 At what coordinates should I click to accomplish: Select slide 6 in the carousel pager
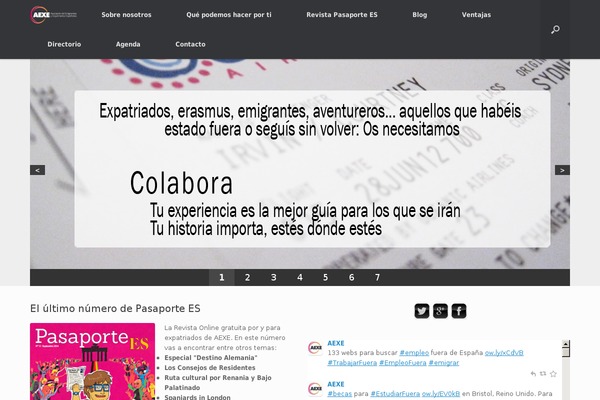pyautogui.click(x=351, y=277)
